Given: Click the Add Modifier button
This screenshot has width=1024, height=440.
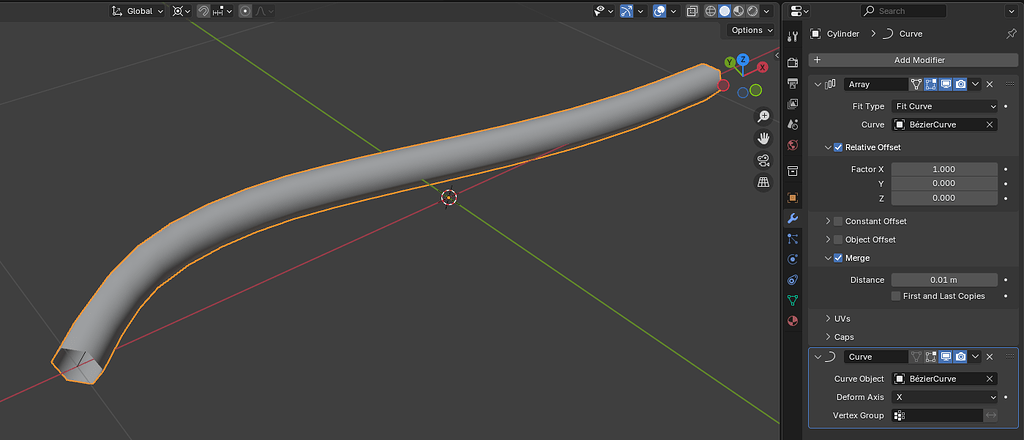Looking at the screenshot, I should (913, 60).
